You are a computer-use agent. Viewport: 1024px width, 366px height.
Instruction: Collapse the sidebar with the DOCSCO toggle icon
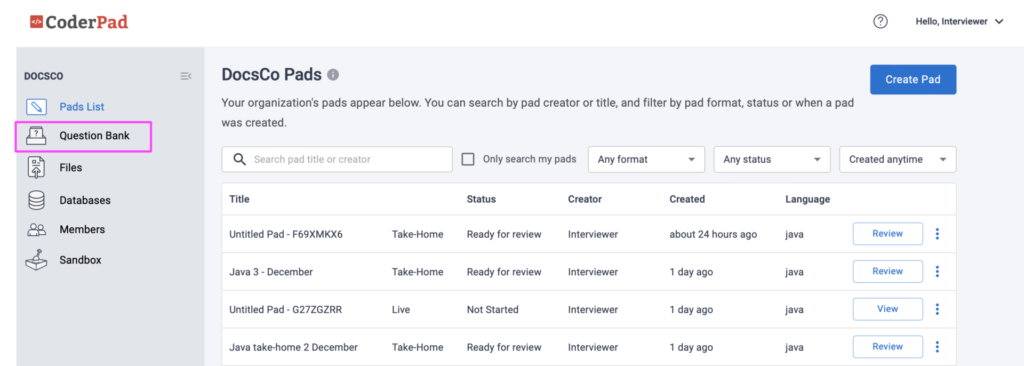pos(186,76)
